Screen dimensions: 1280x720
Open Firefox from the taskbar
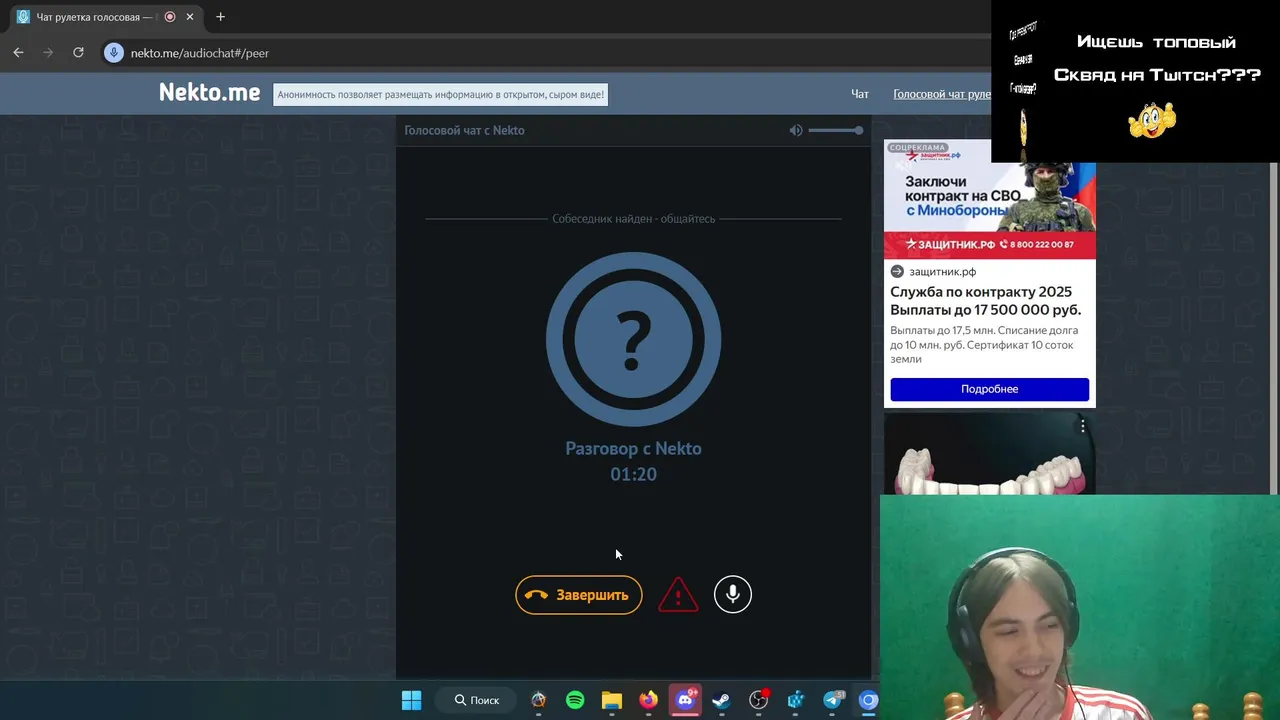[648, 700]
